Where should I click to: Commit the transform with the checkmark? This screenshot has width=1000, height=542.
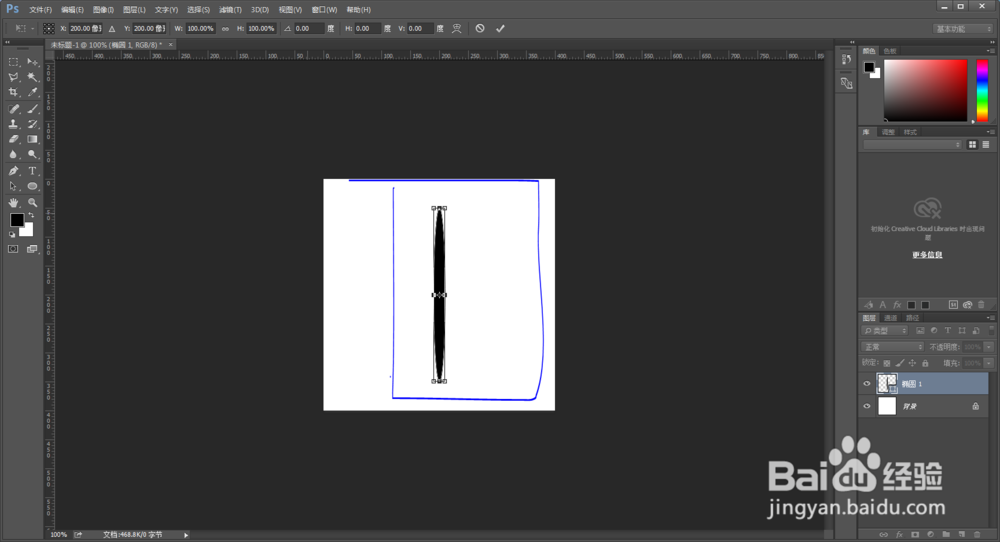click(500, 29)
